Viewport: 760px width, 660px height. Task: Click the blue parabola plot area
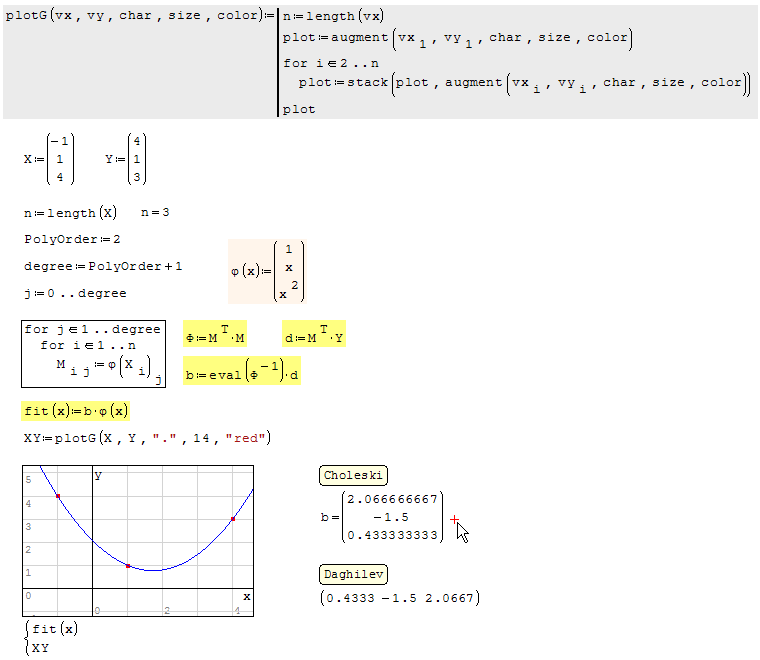[138, 540]
